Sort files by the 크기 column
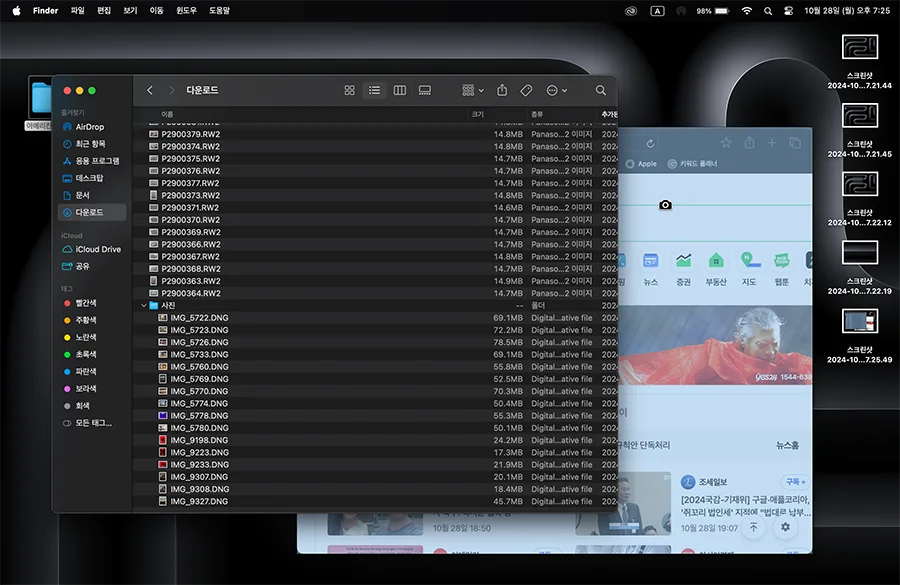900x585 pixels. point(478,114)
